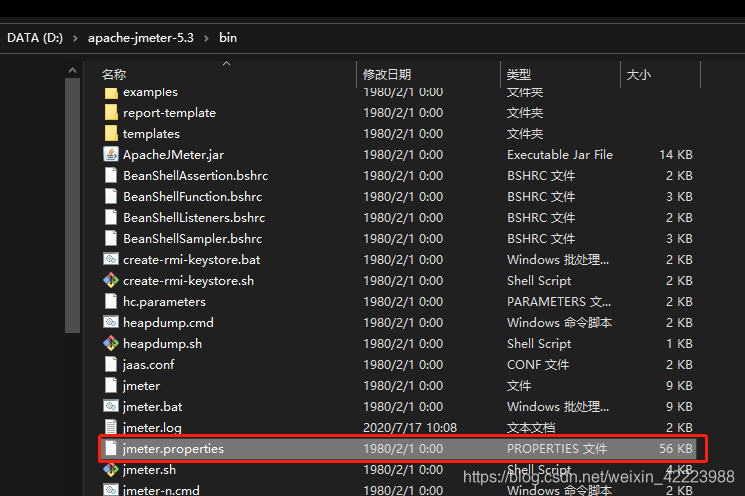Sort by the 名称 column header
Image resolution: width=745 pixels, height=496 pixels.
pyautogui.click(x=114, y=75)
